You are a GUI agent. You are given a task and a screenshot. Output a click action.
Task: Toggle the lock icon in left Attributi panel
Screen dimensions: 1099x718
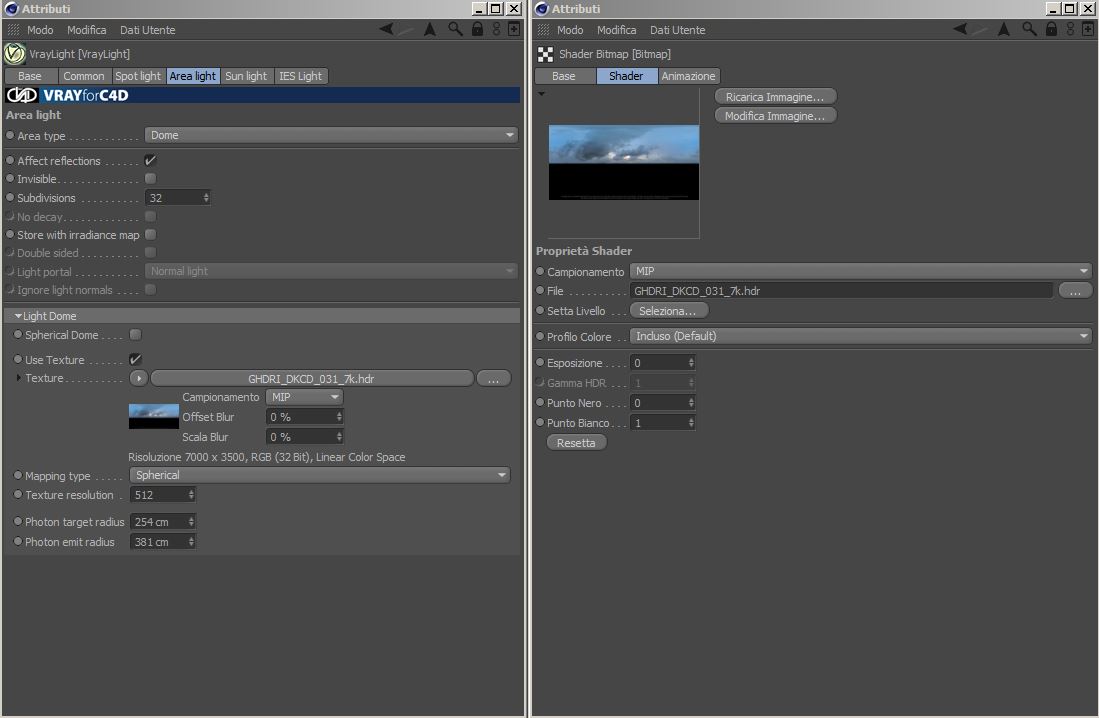[477, 29]
